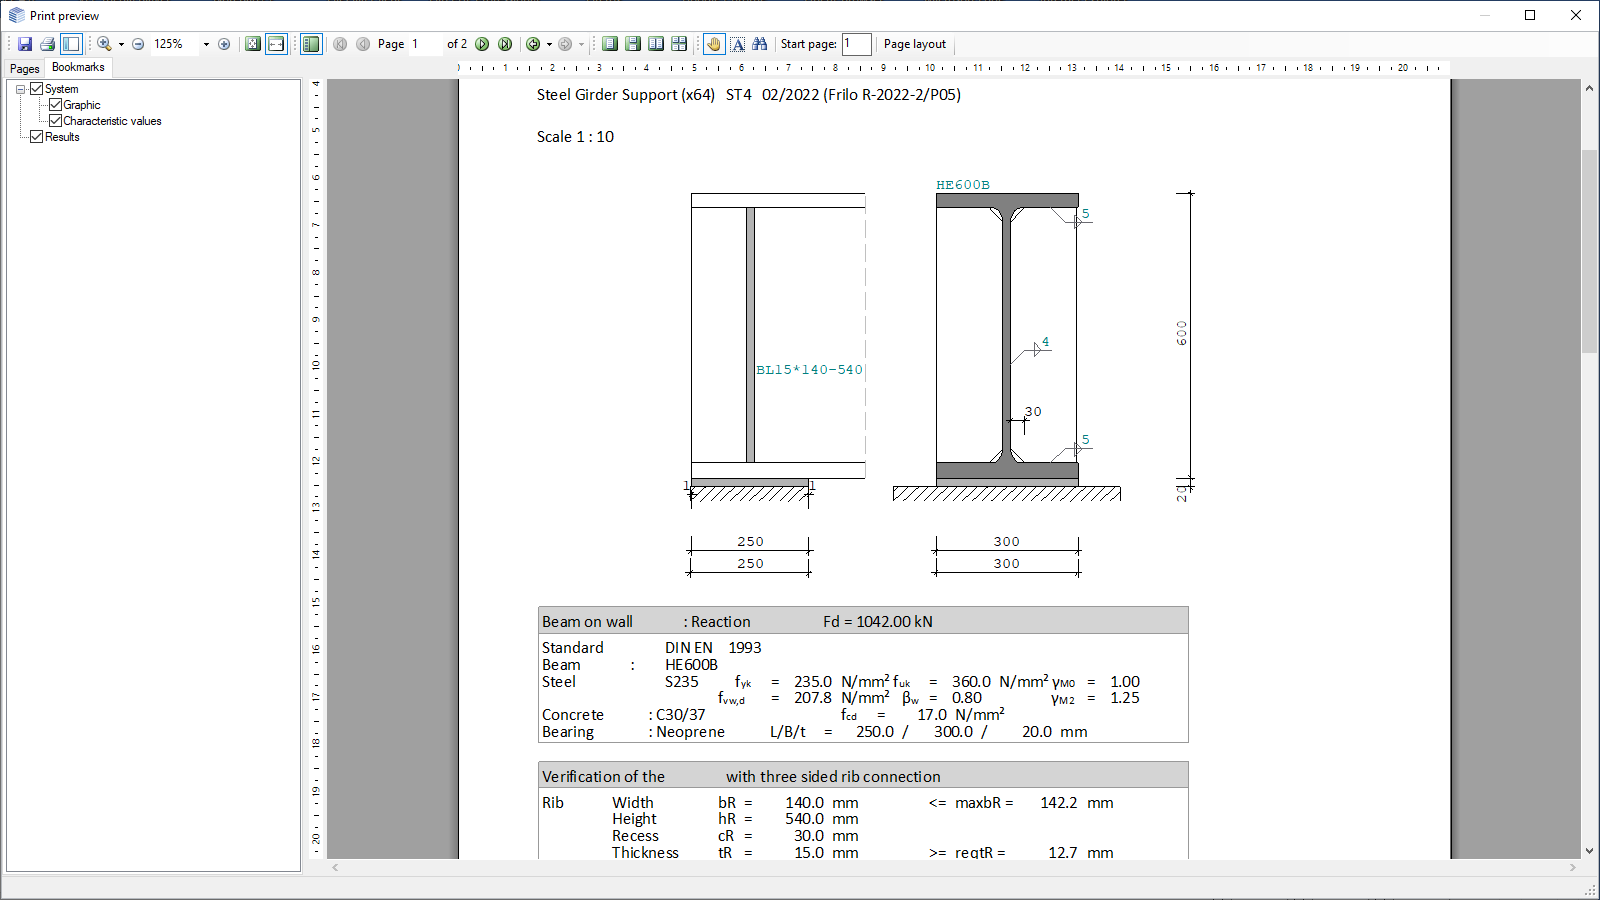The image size is (1600, 900).
Task: Print the document using printer icon
Action: [47, 44]
